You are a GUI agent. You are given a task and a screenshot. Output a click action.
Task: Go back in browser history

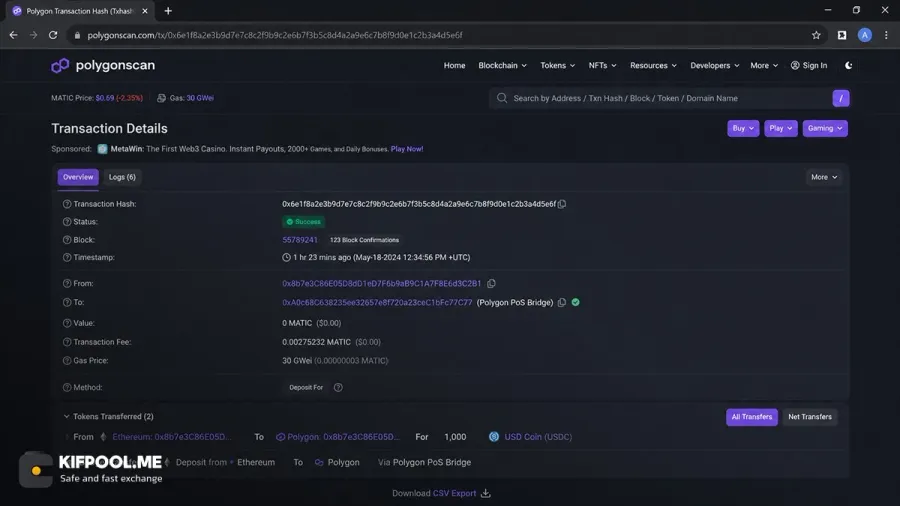[13, 35]
